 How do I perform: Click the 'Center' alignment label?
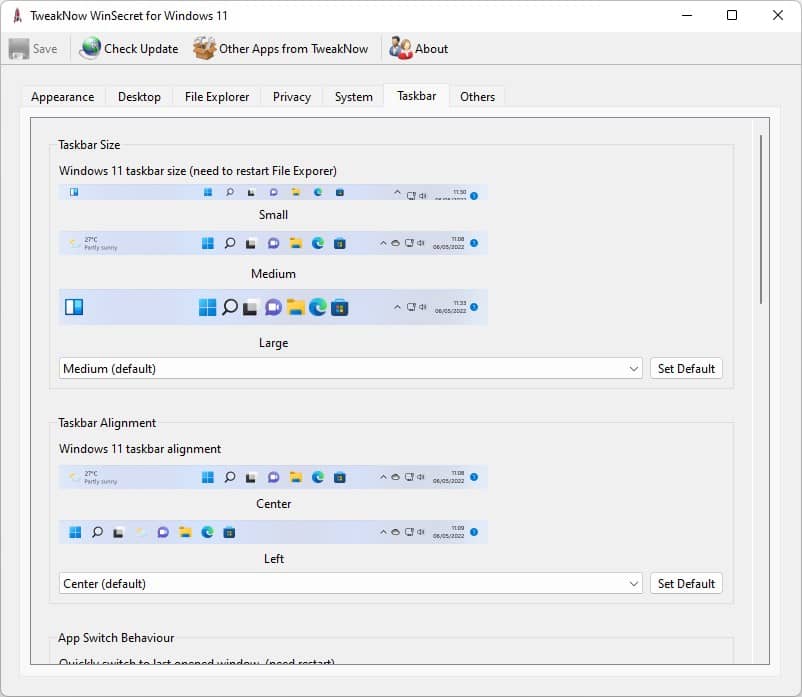click(274, 504)
